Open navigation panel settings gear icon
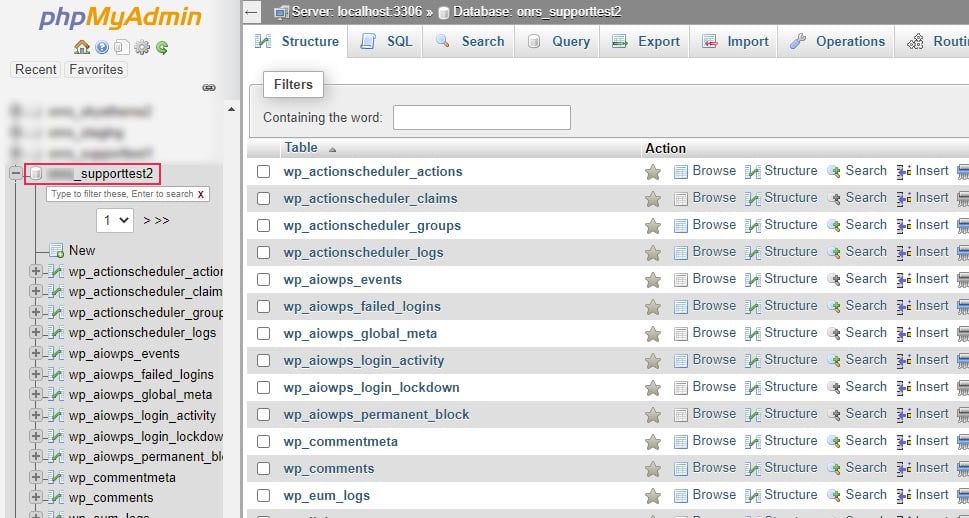 tap(142, 47)
